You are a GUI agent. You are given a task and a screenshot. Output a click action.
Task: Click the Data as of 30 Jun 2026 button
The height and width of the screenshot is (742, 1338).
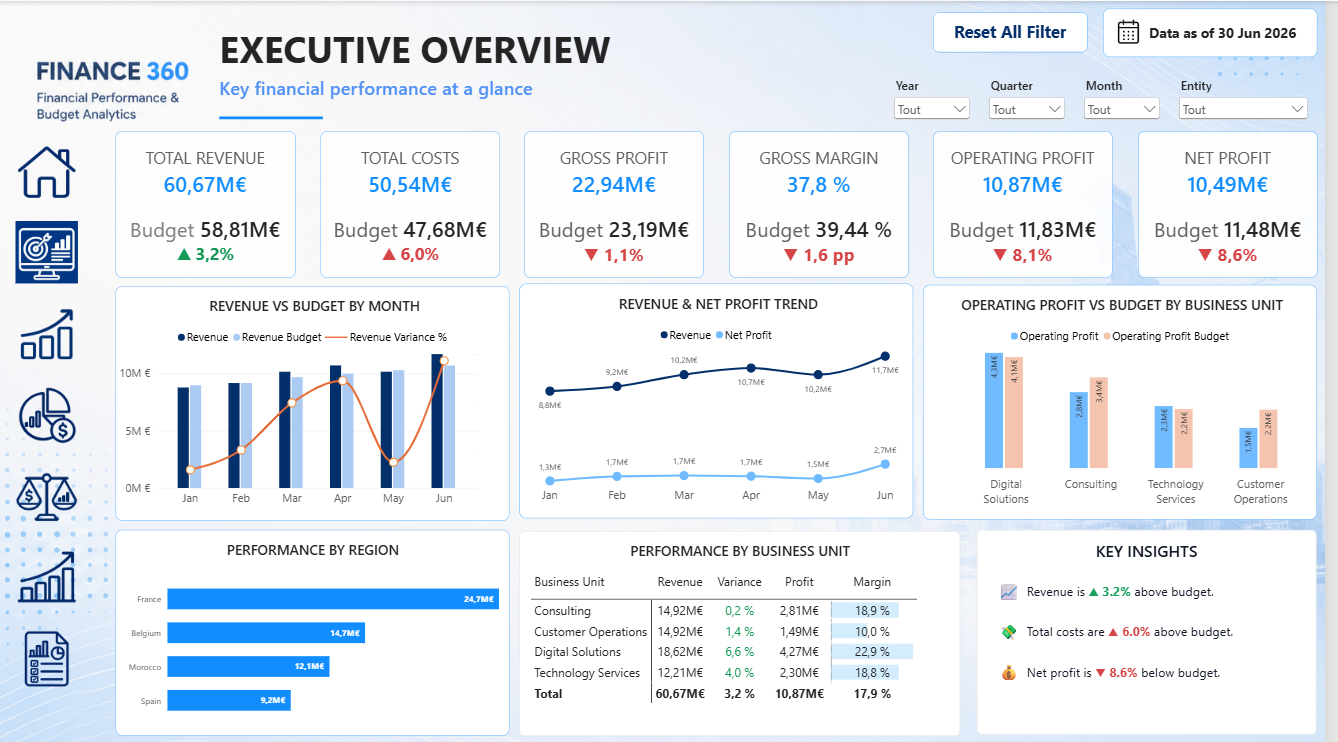point(1210,33)
